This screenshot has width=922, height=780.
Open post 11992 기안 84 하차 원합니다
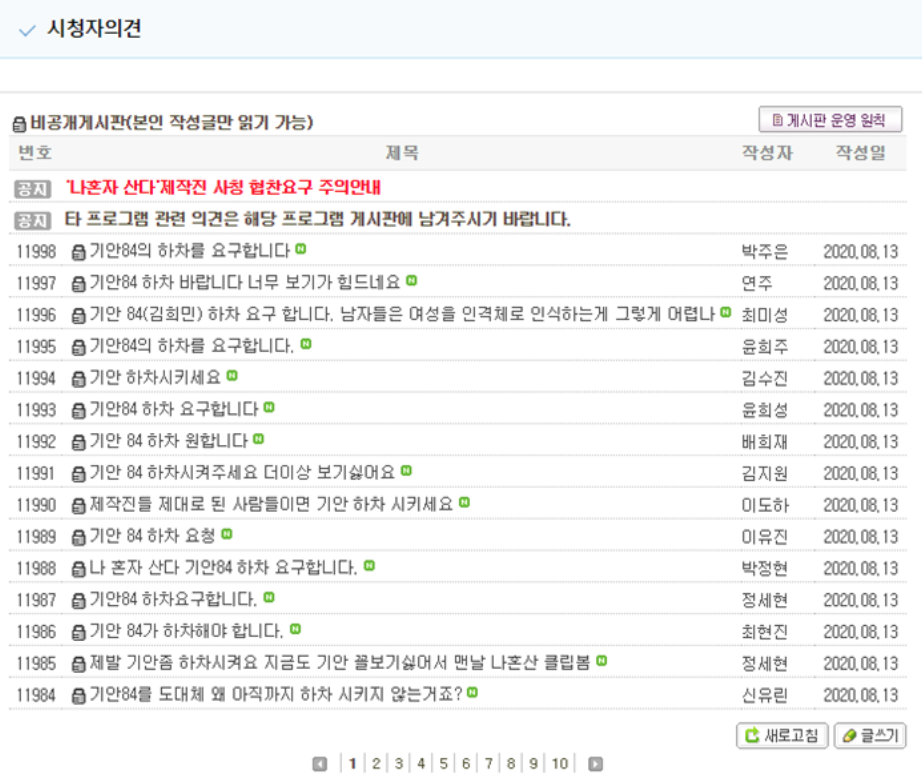tap(168, 441)
